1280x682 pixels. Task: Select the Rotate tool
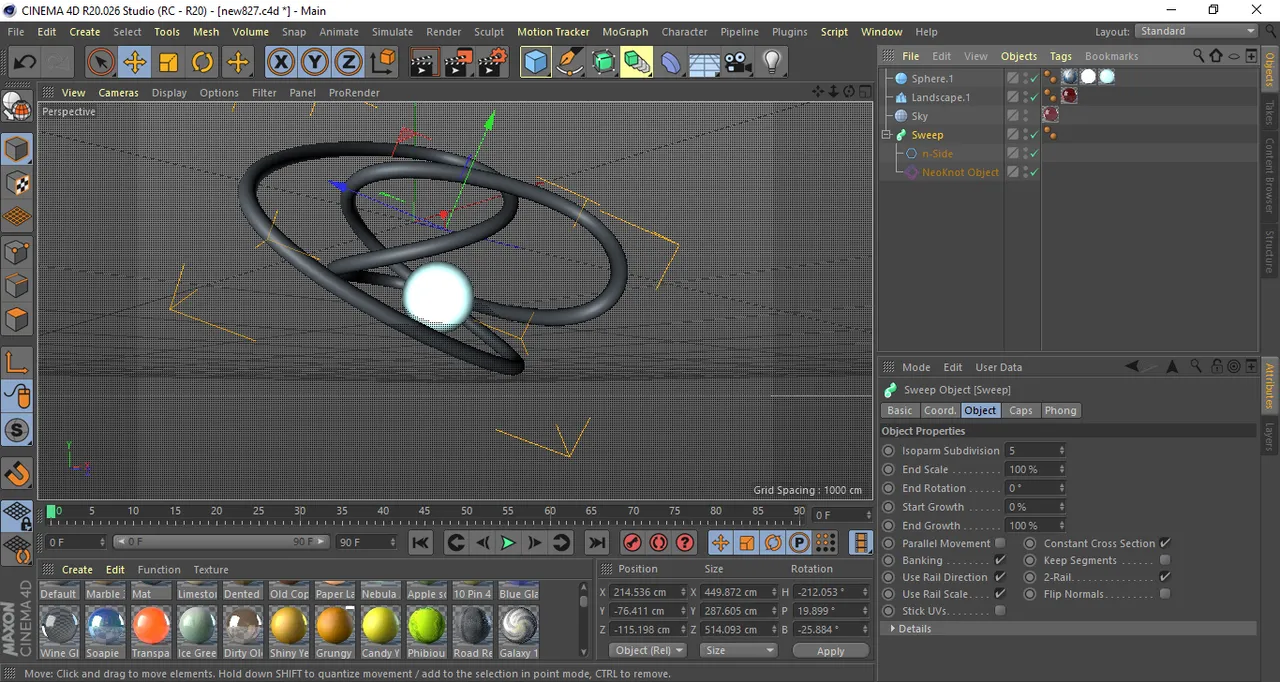pyautogui.click(x=203, y=63)
